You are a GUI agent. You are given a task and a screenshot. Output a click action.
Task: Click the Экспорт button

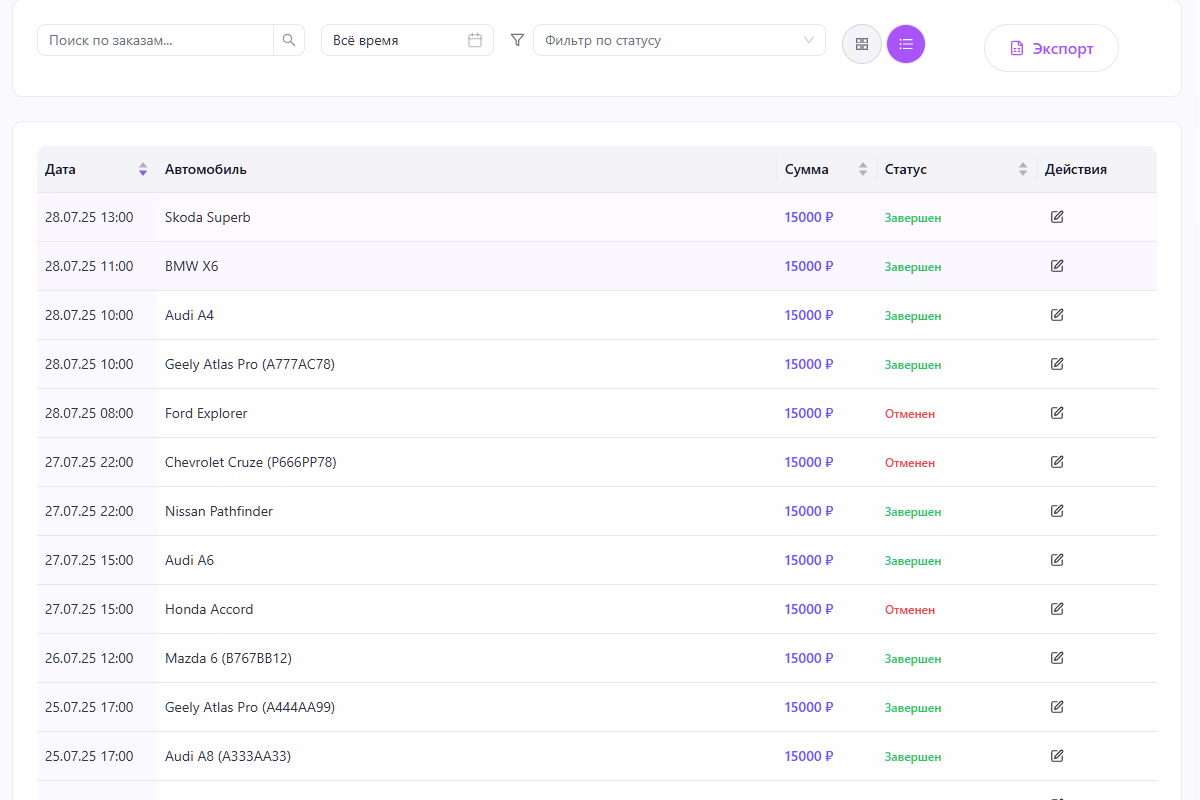[x=1051, y=48]
